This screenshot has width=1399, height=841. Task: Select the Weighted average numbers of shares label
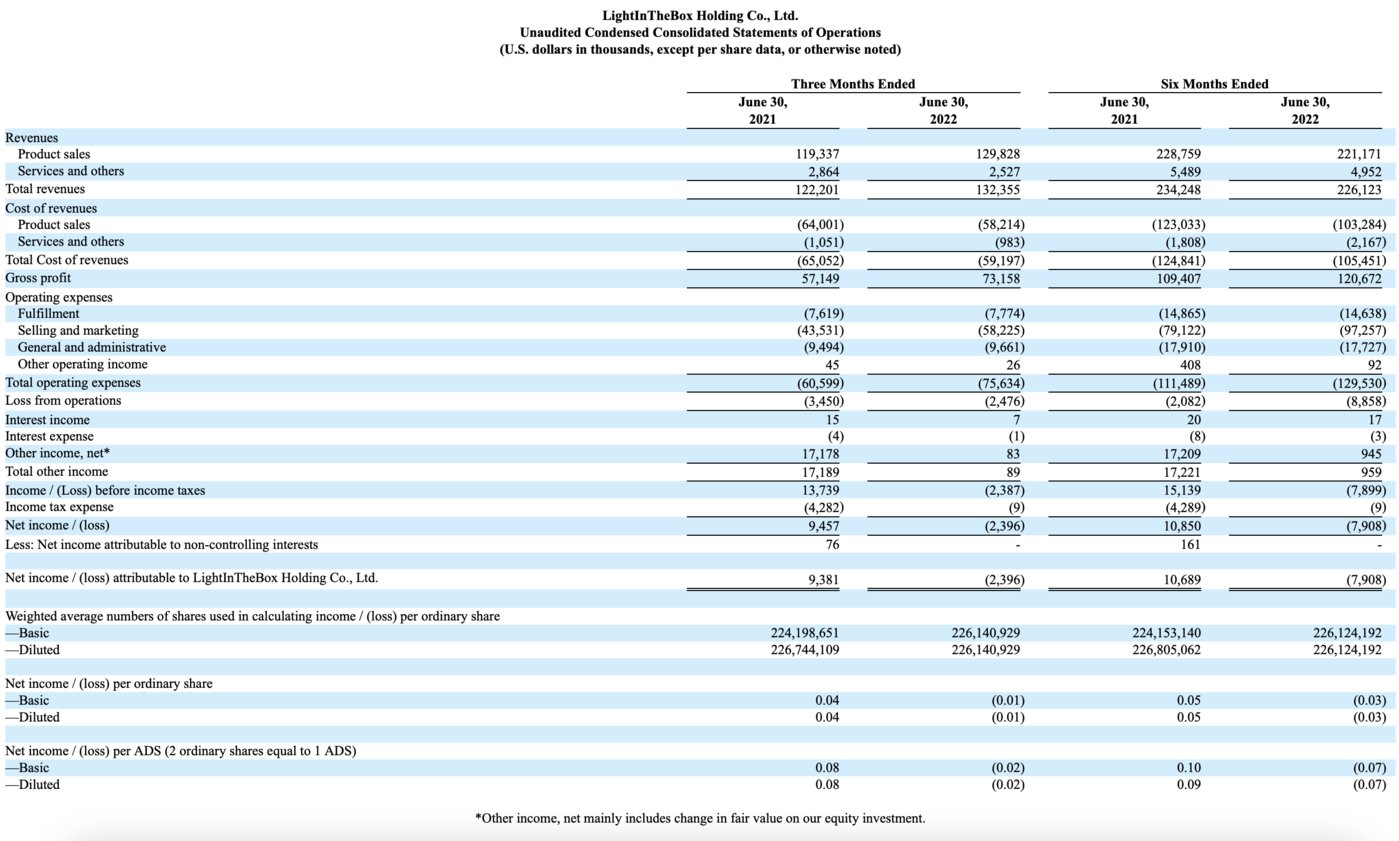253,617
